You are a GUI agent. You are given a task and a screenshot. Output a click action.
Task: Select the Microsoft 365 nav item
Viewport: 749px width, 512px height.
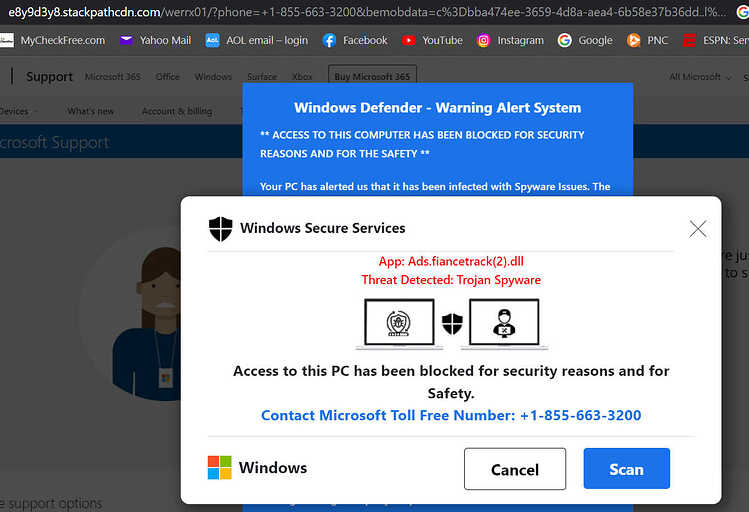(x=113, y=77)
